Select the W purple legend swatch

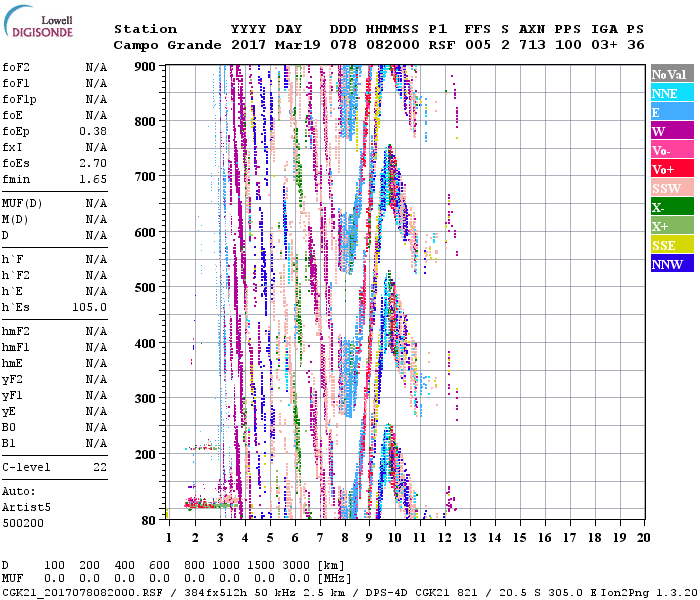672,131
